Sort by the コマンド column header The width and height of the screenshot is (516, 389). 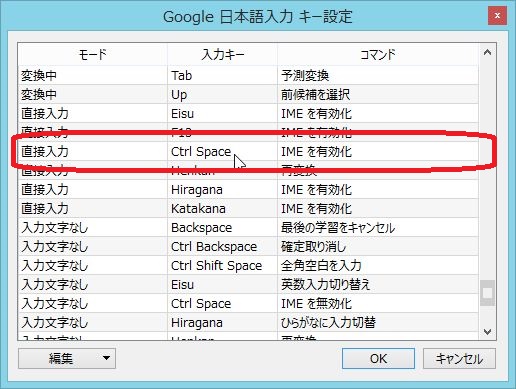pos(378,54)
